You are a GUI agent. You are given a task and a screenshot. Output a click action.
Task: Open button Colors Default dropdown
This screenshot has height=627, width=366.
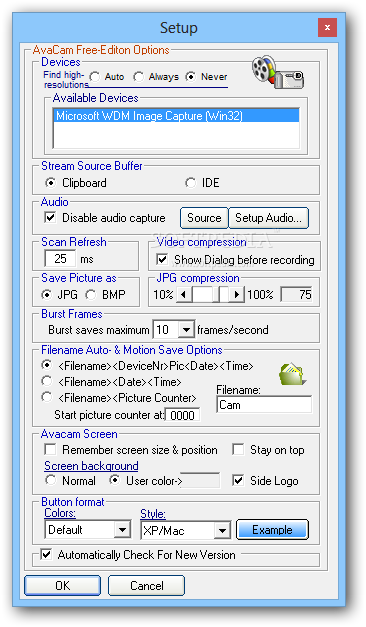point(122,530)
